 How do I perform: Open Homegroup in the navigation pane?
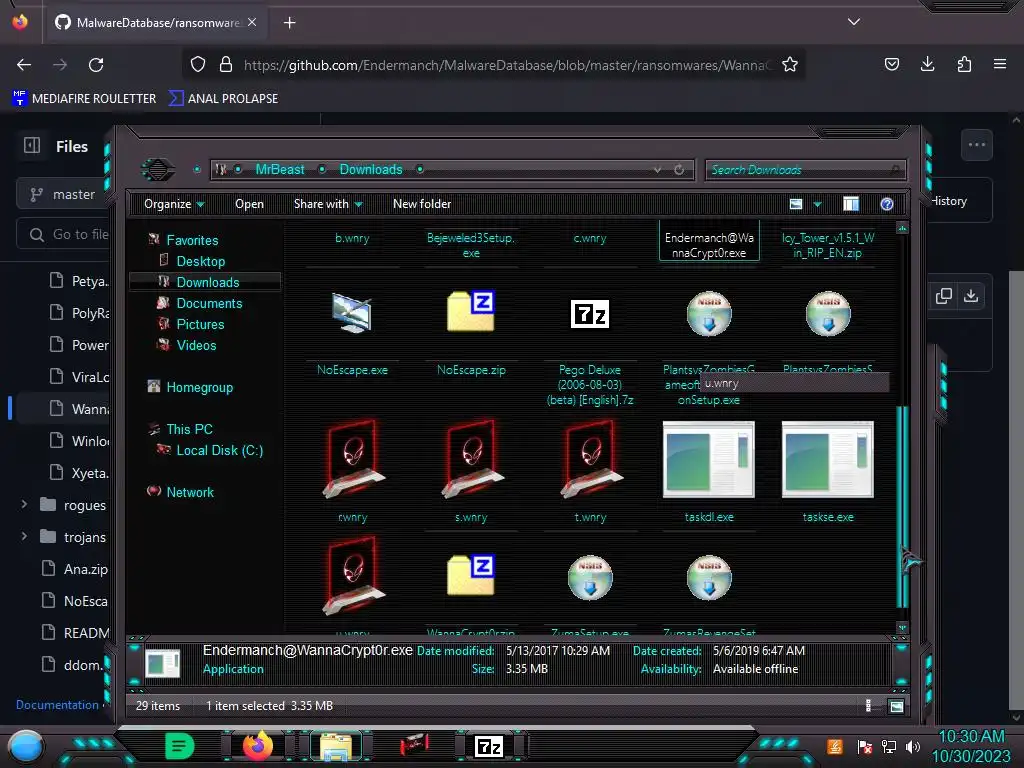(x=199, y=387)
